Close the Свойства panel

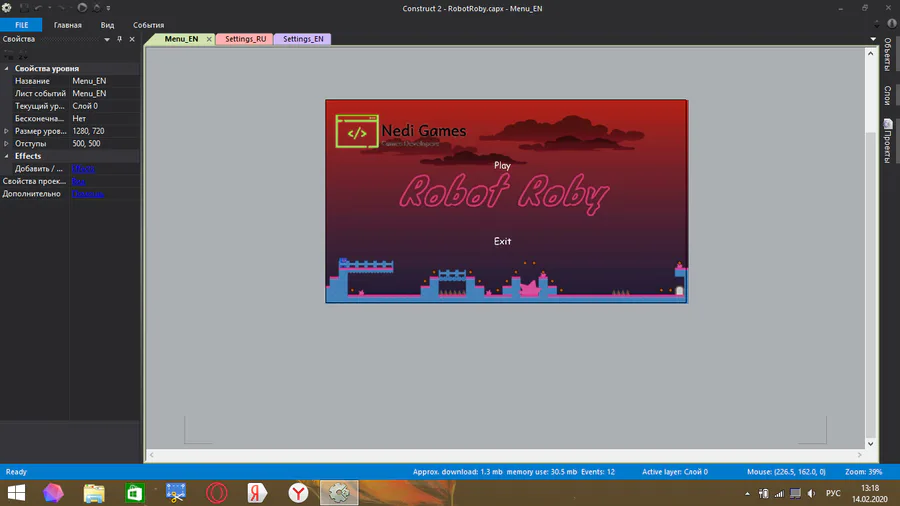tap(132, 39)
